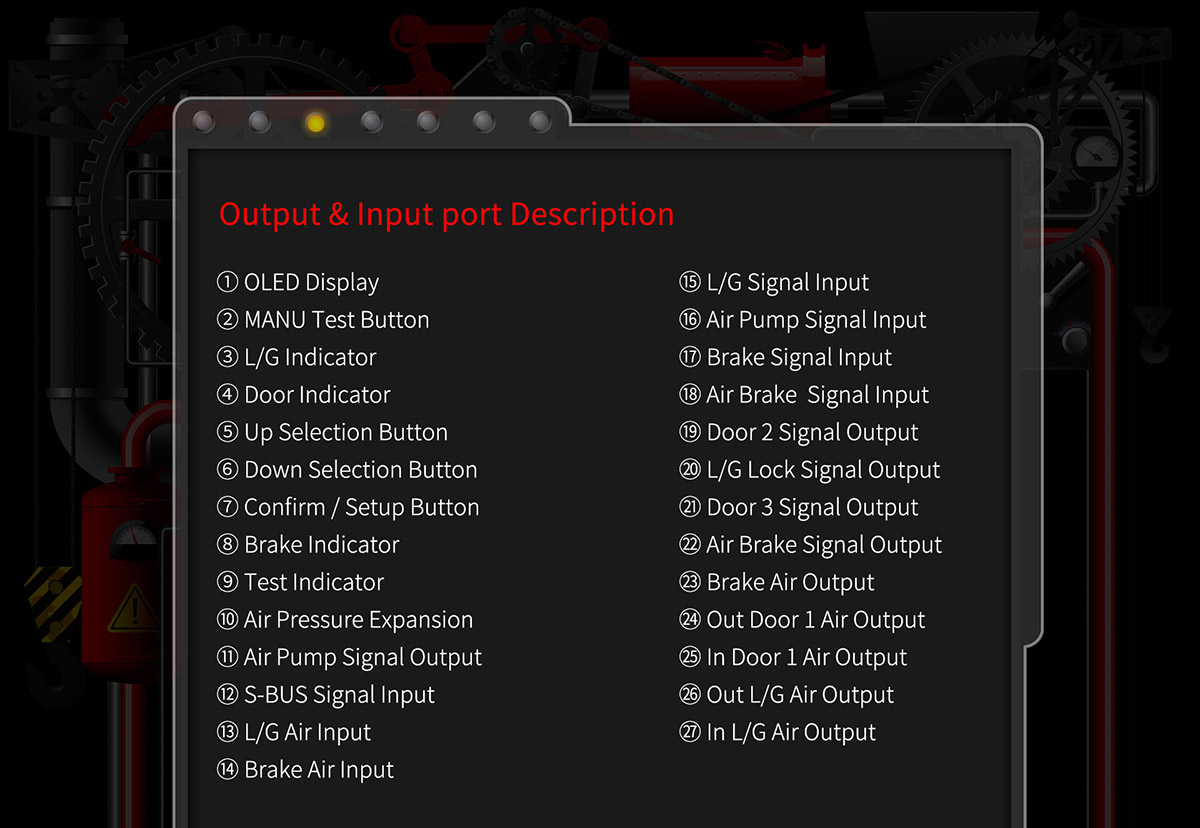Select the first gray dot in the top row
Viewport: 1200px width, 828px height.
coord(203,122)
